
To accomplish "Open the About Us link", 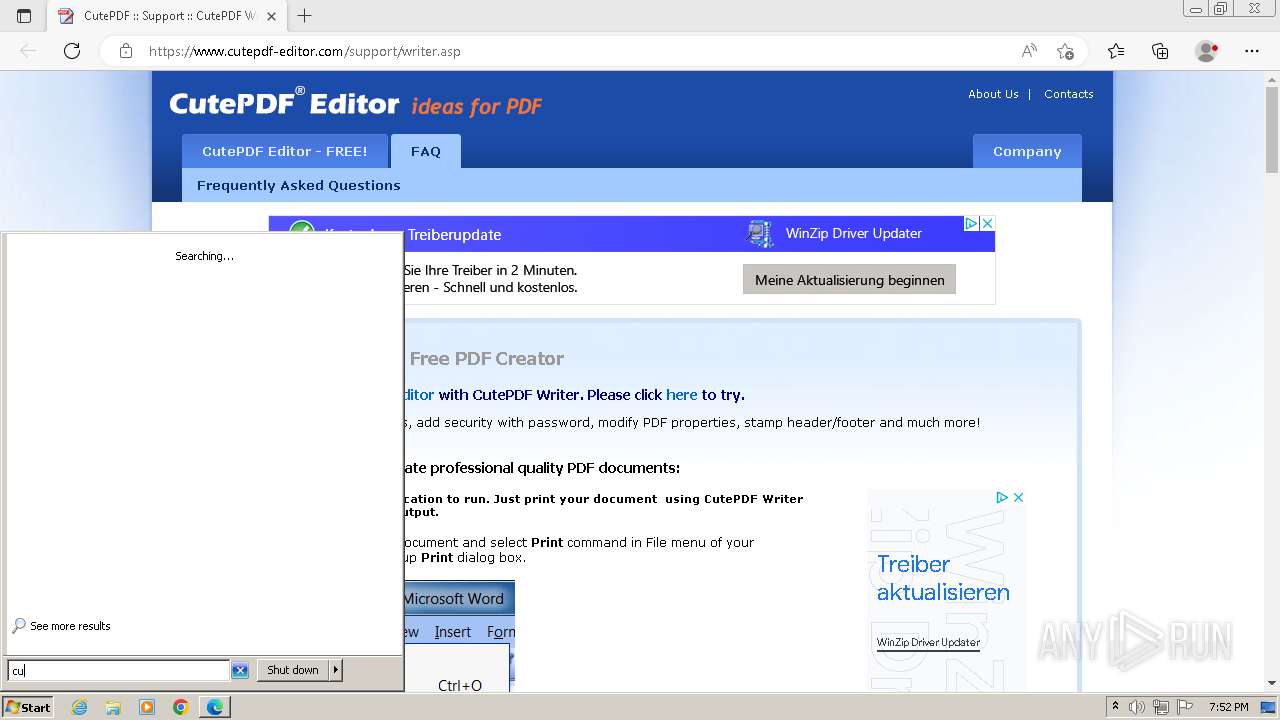I will point(993,94).
